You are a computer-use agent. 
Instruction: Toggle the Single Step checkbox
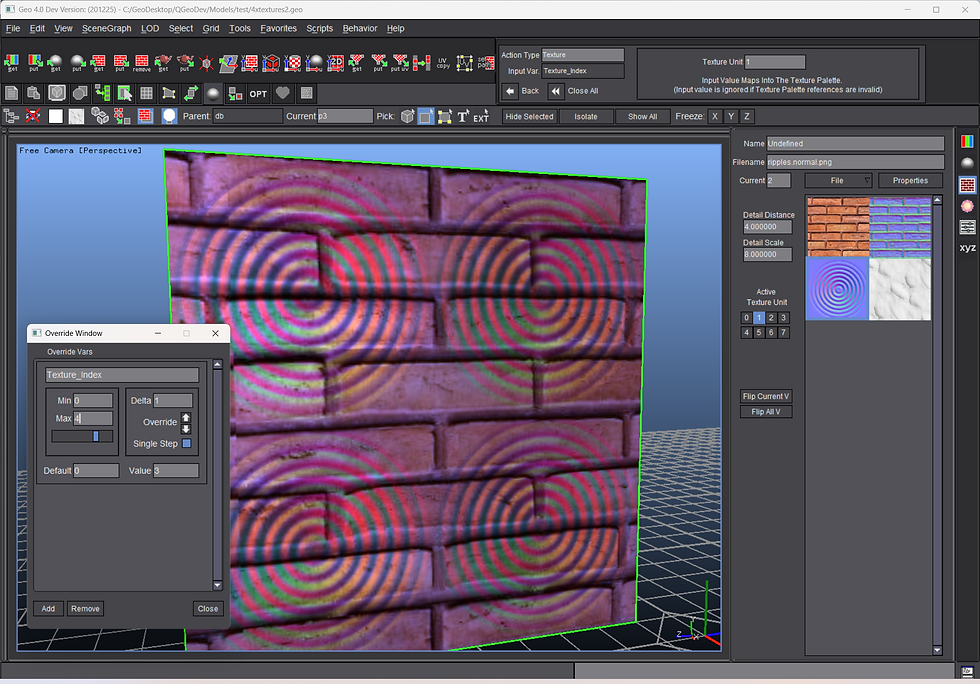click(x=186, y=443)
